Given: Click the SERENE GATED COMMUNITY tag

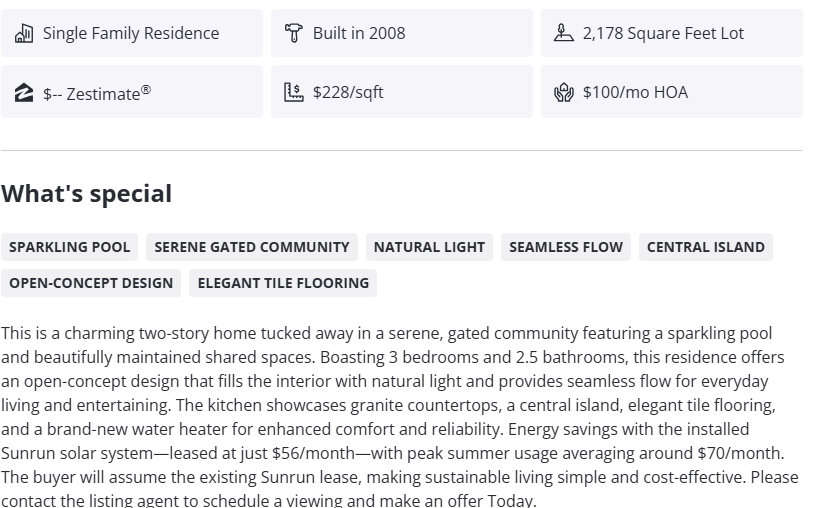Looking at the screenshot, I should 252,247.
